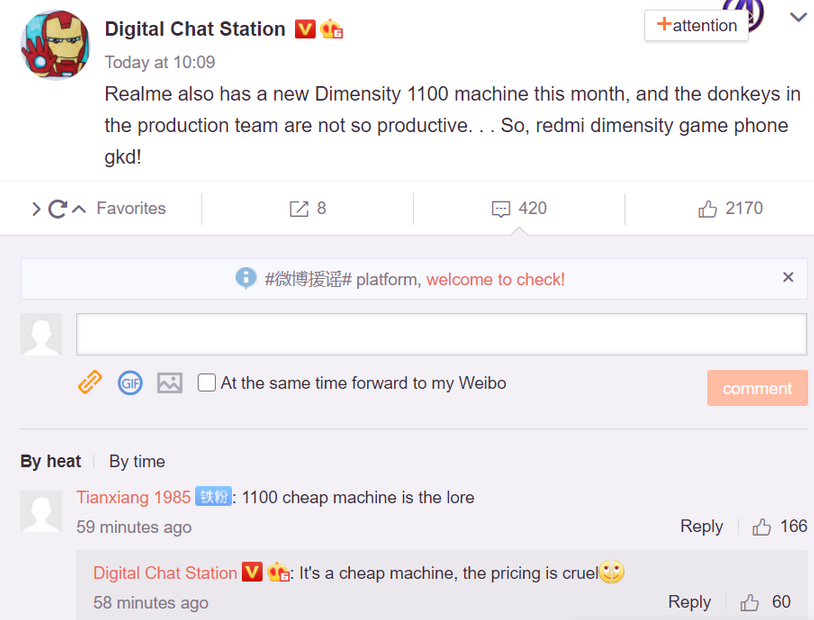Like Digital Chat Station's reply with 60 likes
Image resolution: width=814 pixels, height=620 pixels.
pos(750,602)
